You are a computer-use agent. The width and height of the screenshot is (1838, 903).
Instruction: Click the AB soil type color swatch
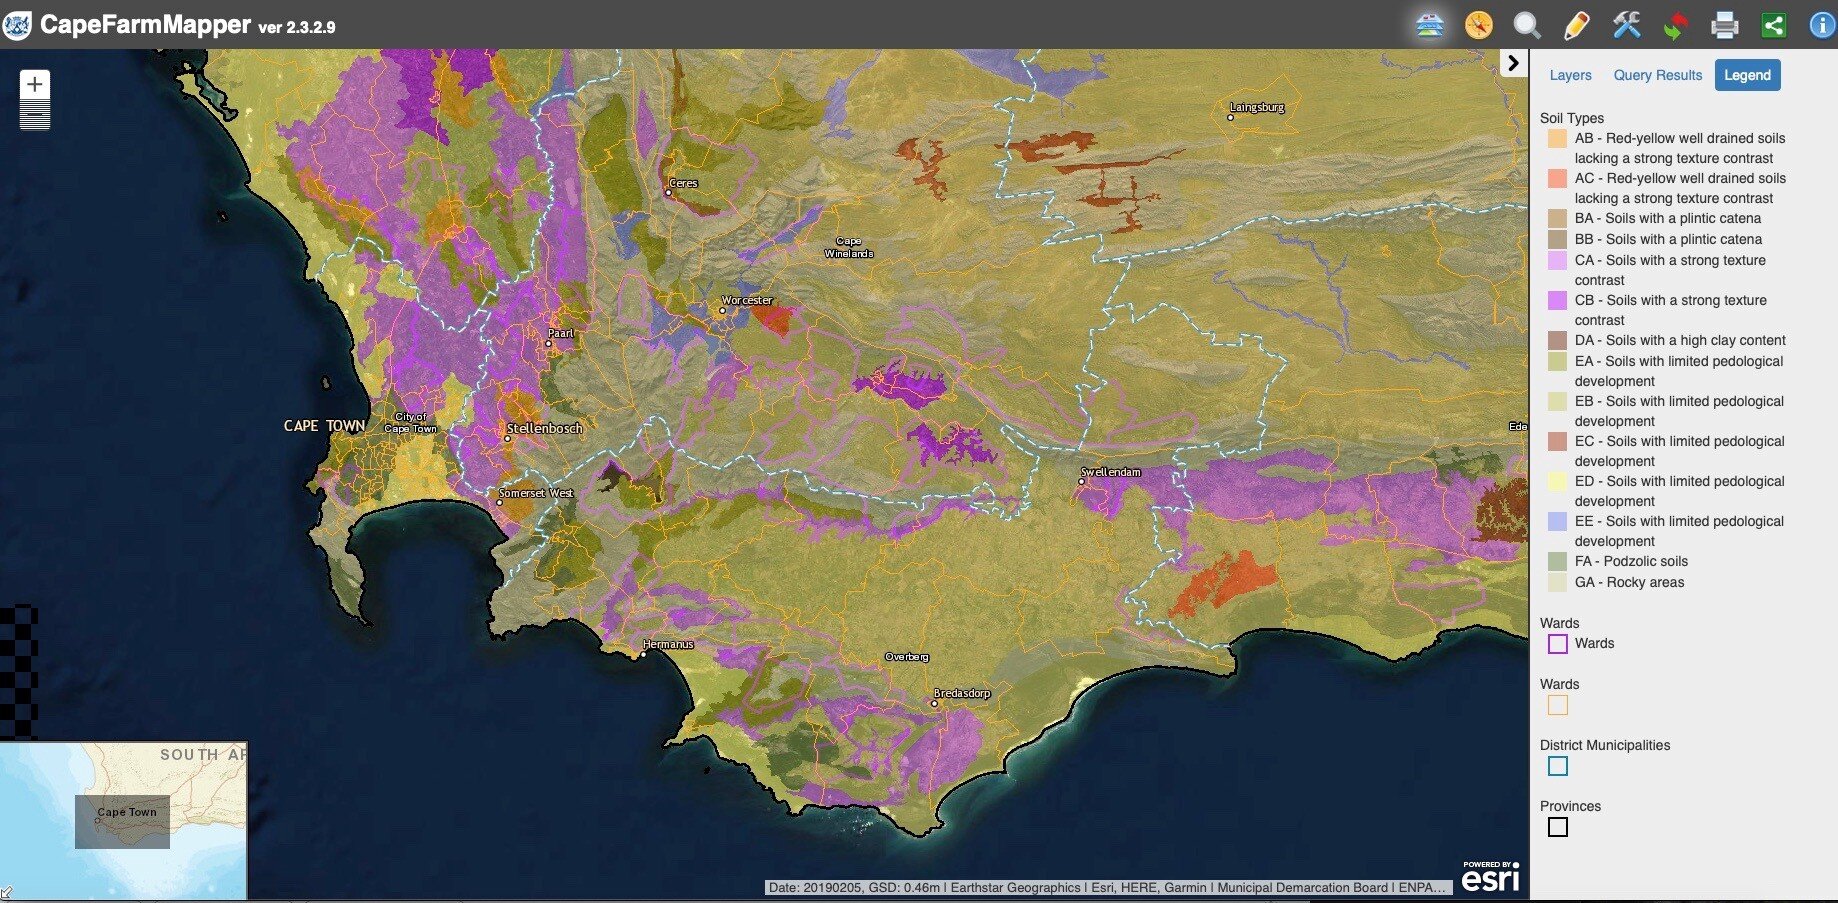tap(1557, 138)
